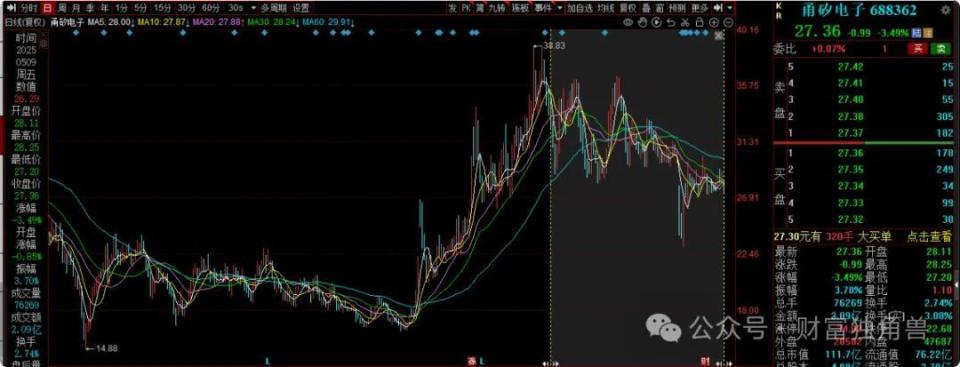Click the MA10: 27.87 indicator label
Viewport: 960px width, 367px height.
pyautogui.click(x=162, y=22)
